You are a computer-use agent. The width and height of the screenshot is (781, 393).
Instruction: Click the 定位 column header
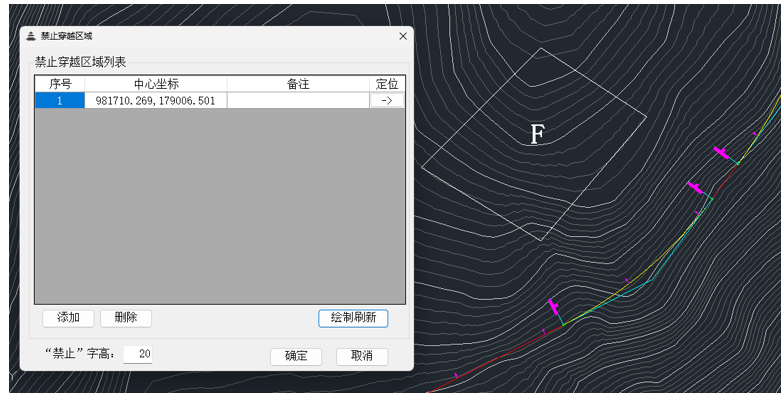[387, 84]
